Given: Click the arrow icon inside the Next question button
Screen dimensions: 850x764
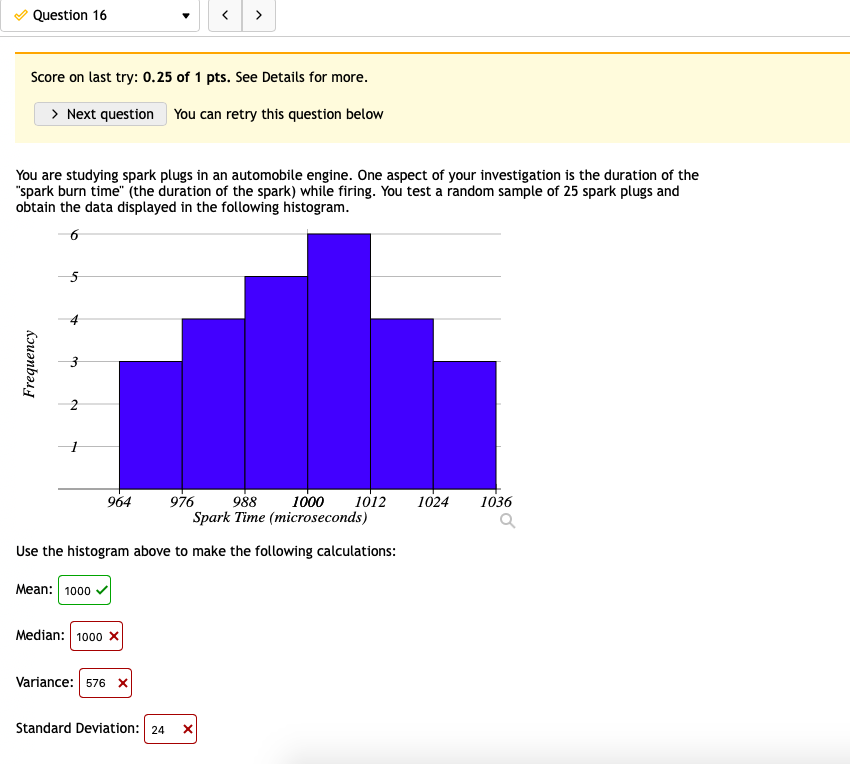Looking at the screenshot, I should point(54,114).
